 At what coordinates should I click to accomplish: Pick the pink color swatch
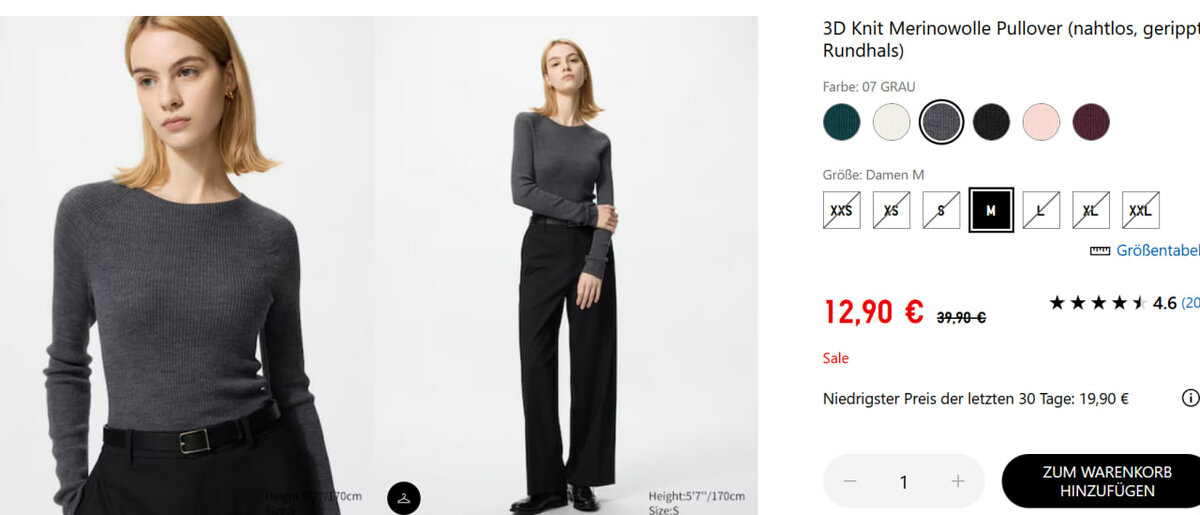point(1041,122)
